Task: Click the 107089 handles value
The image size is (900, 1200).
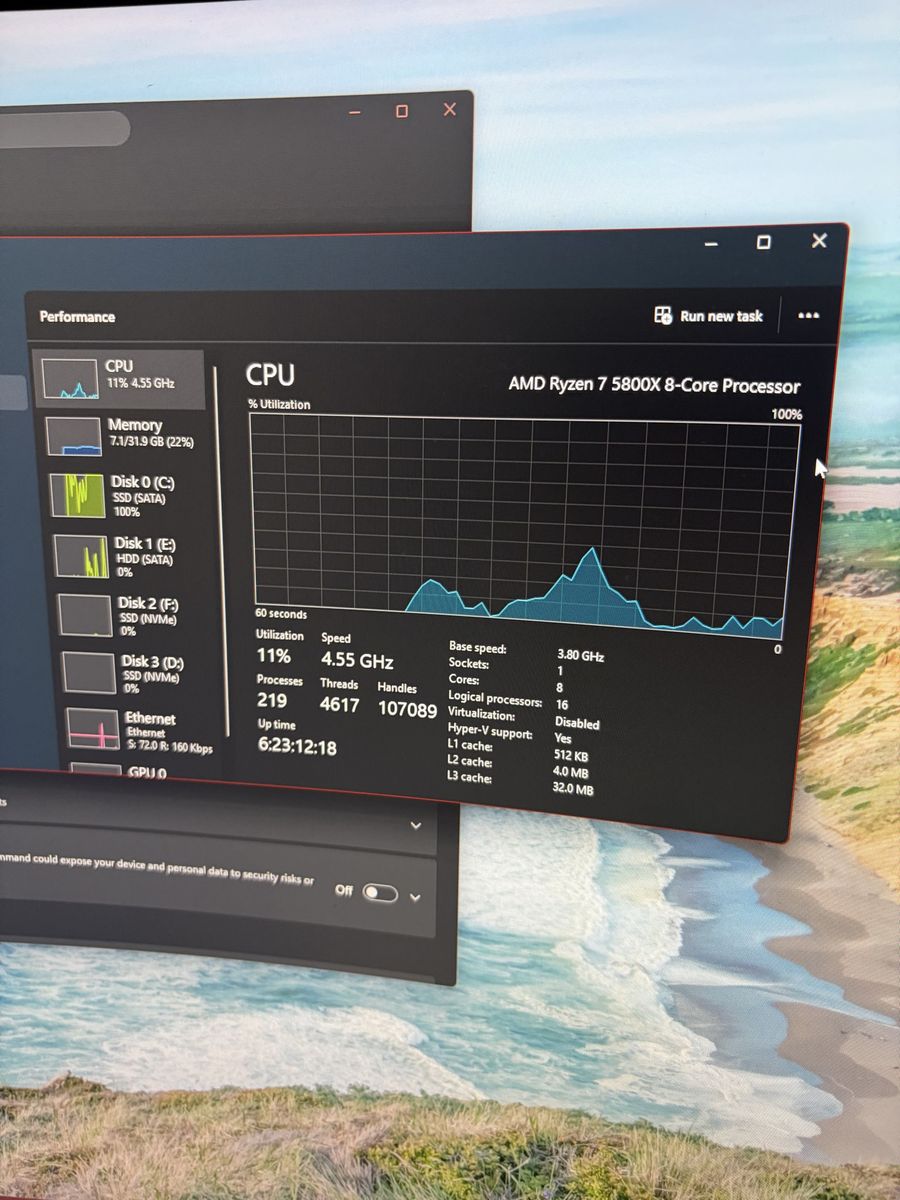Action: point(407,709)
